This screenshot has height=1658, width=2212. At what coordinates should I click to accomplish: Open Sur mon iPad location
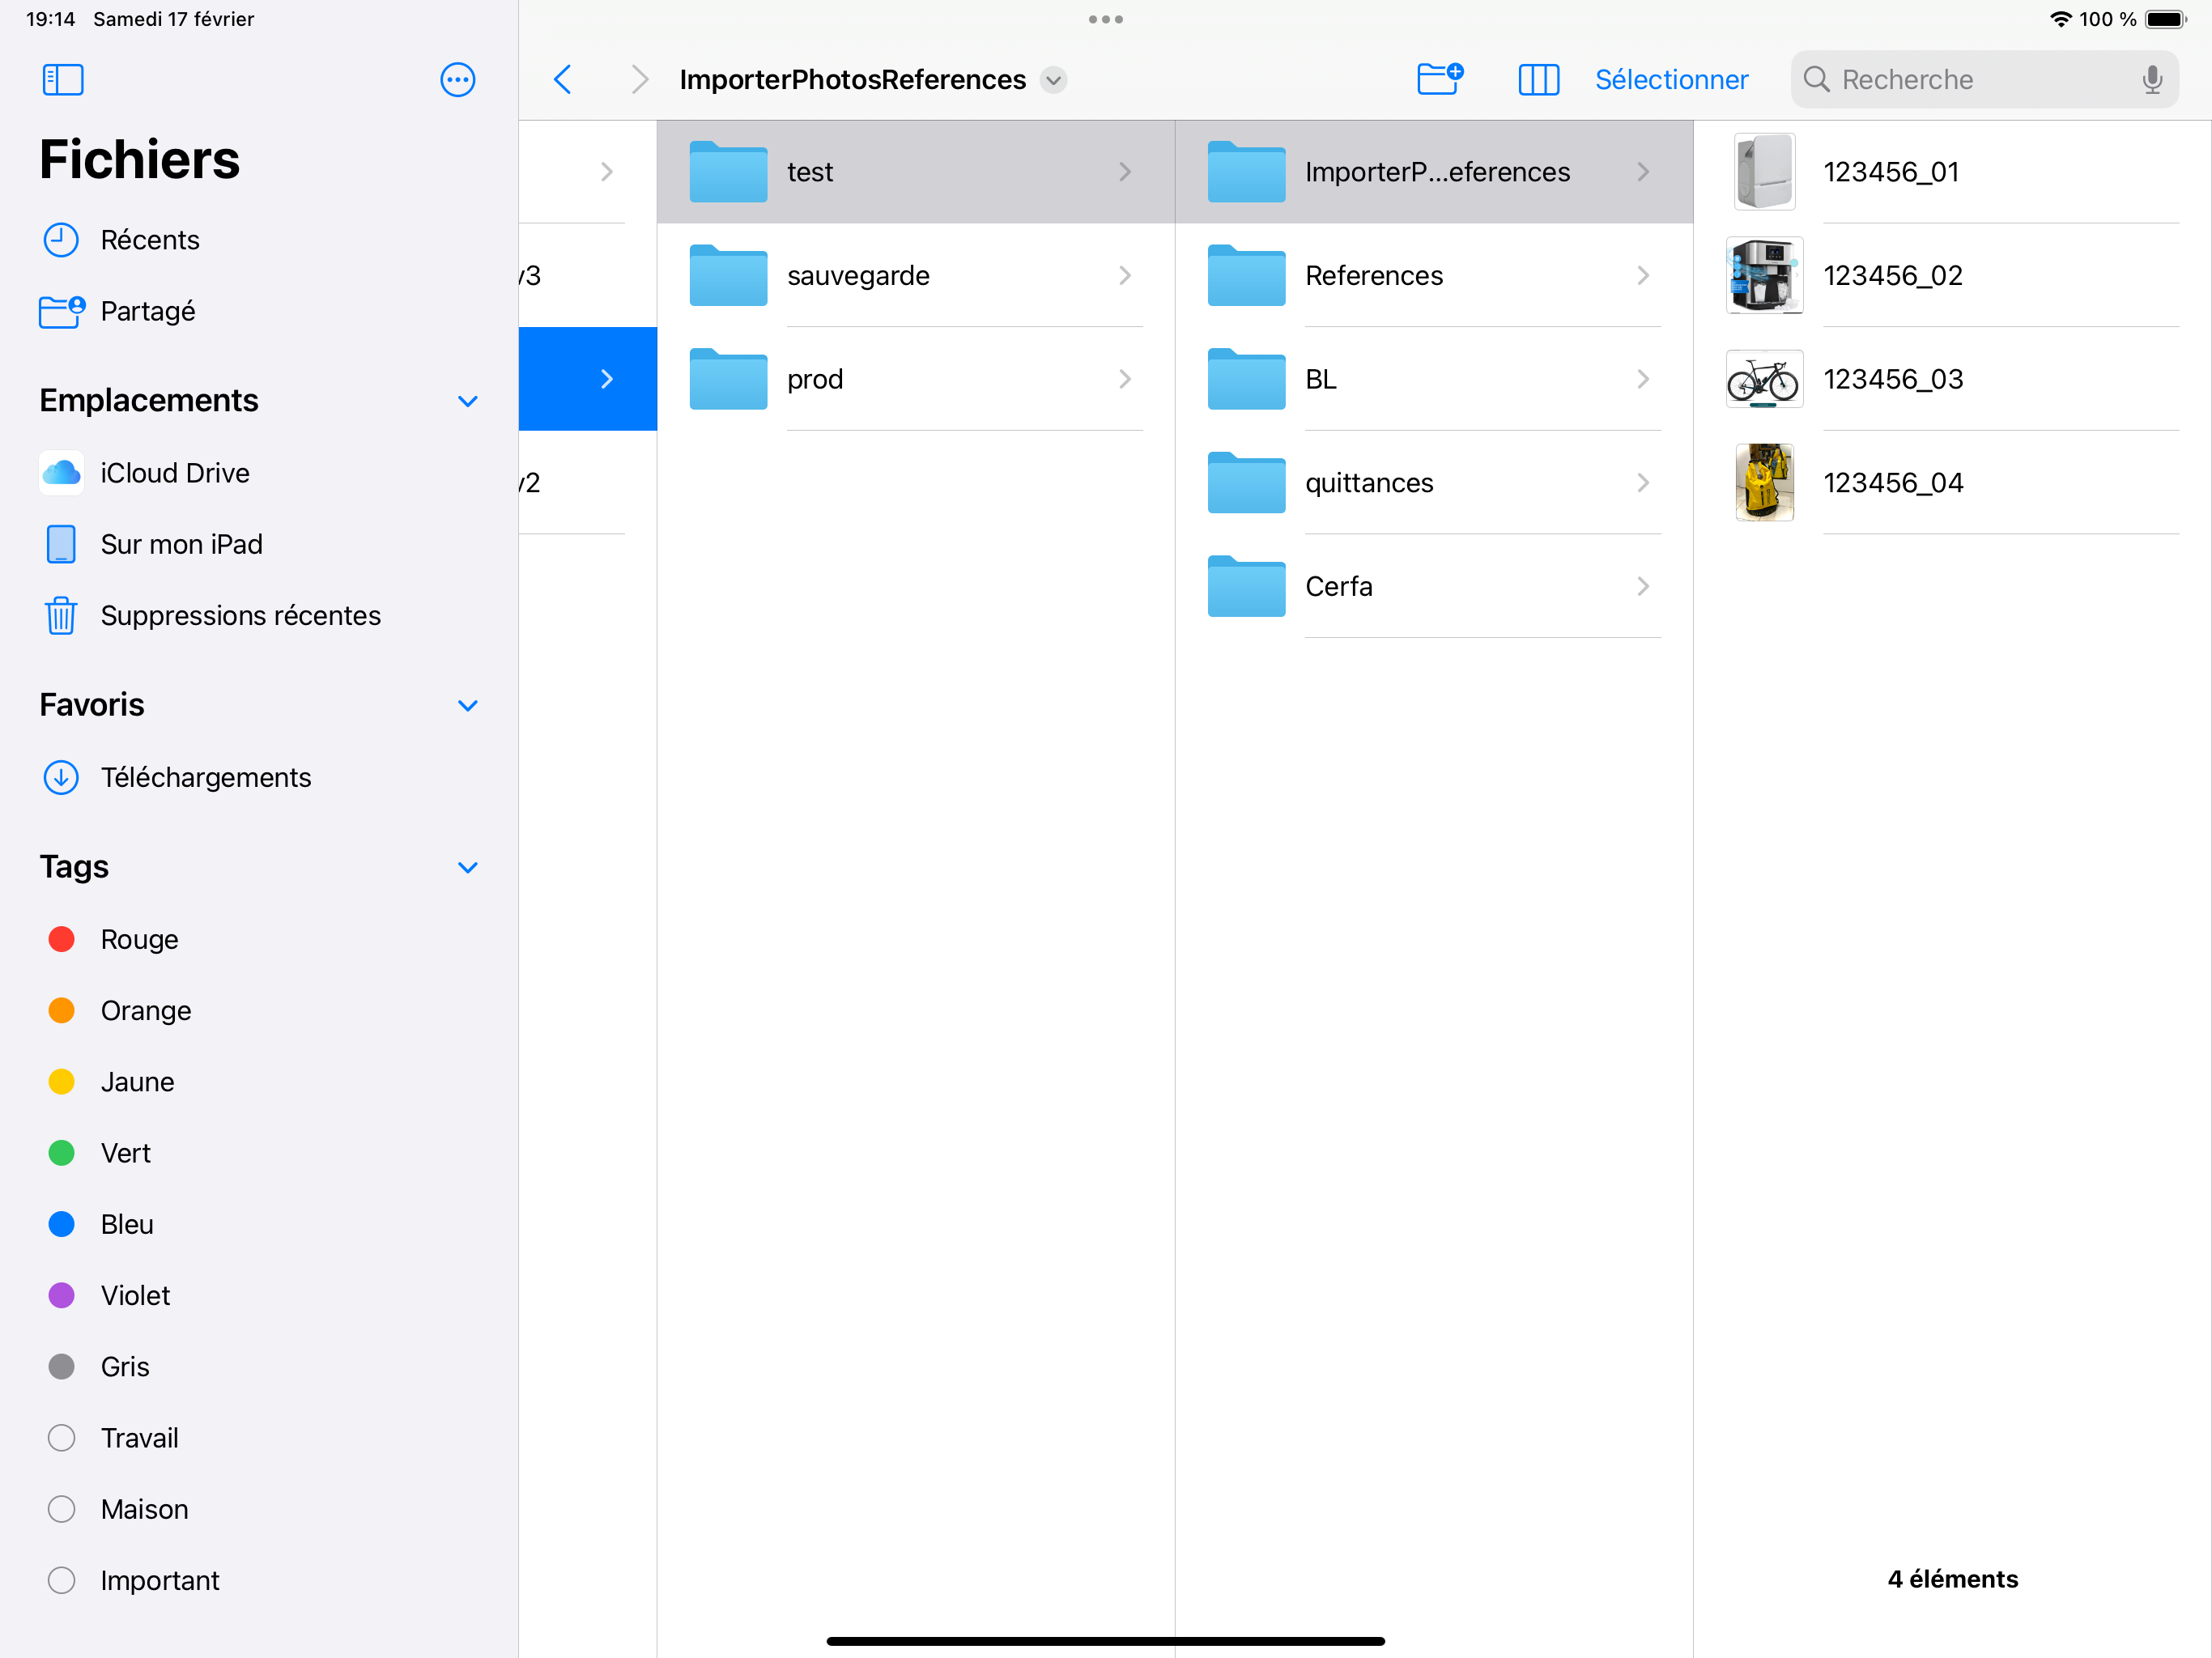coord(259,544)
